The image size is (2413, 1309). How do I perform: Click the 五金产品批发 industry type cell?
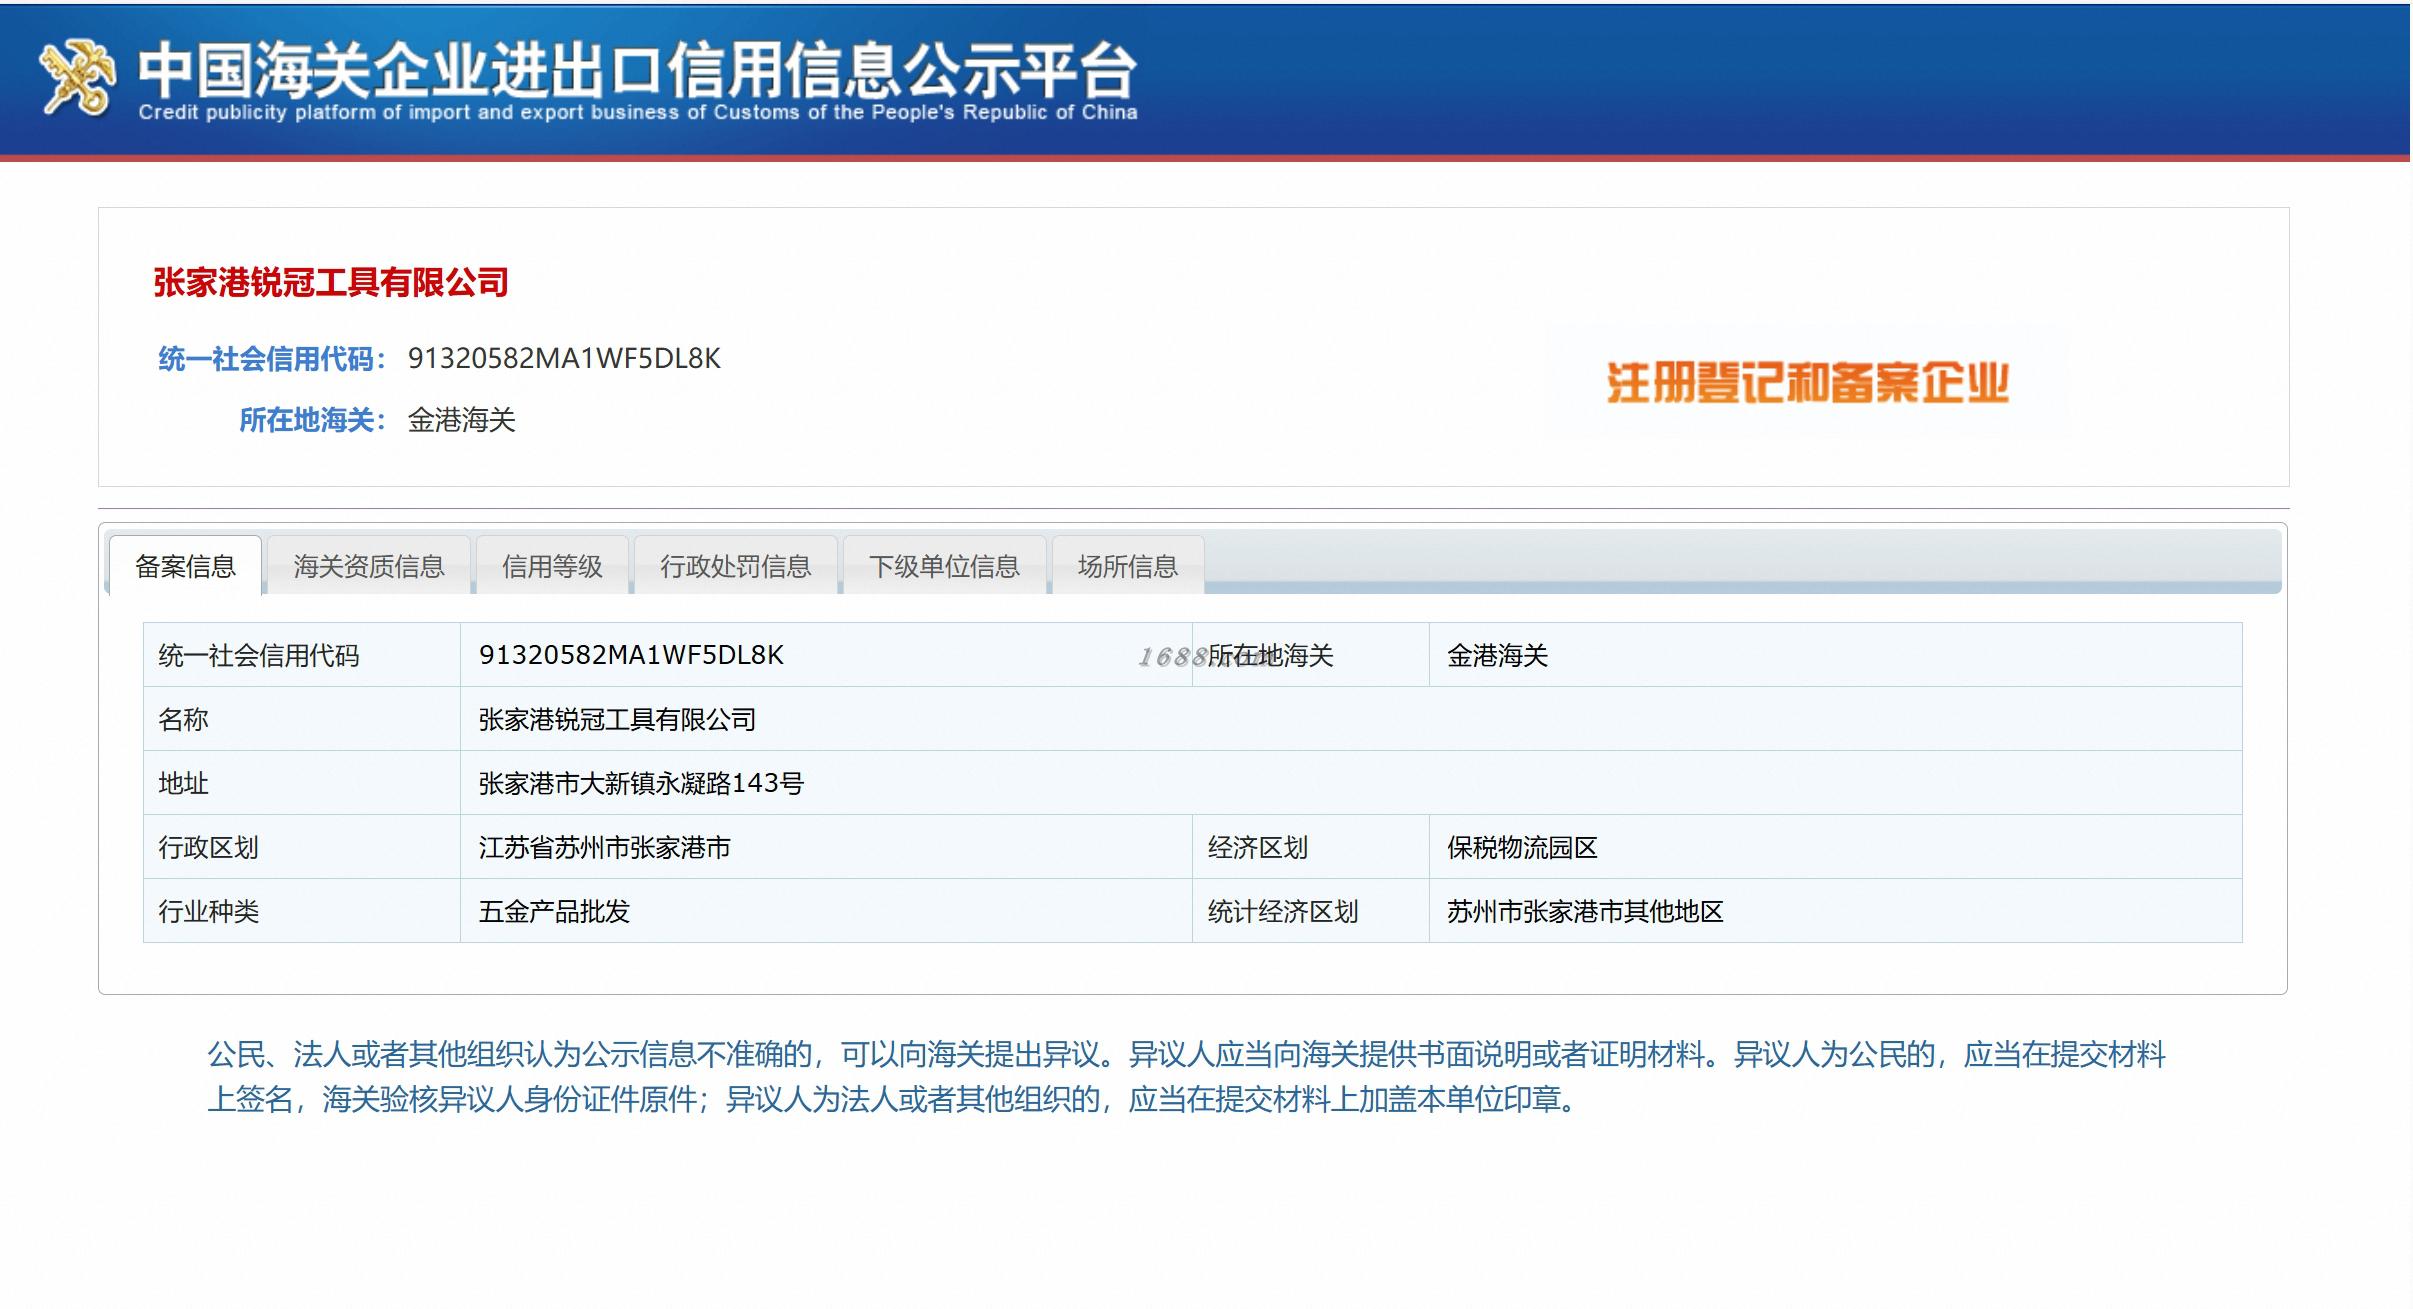554,911
